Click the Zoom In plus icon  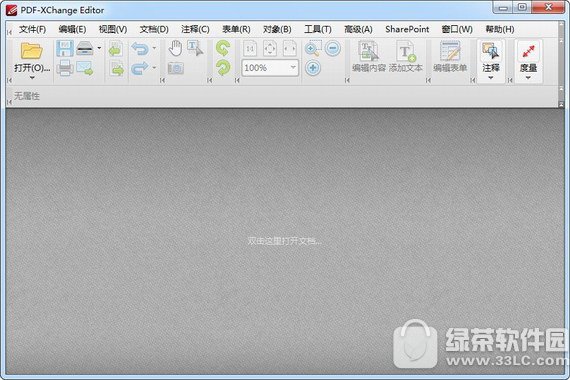(x=313, y=68)
